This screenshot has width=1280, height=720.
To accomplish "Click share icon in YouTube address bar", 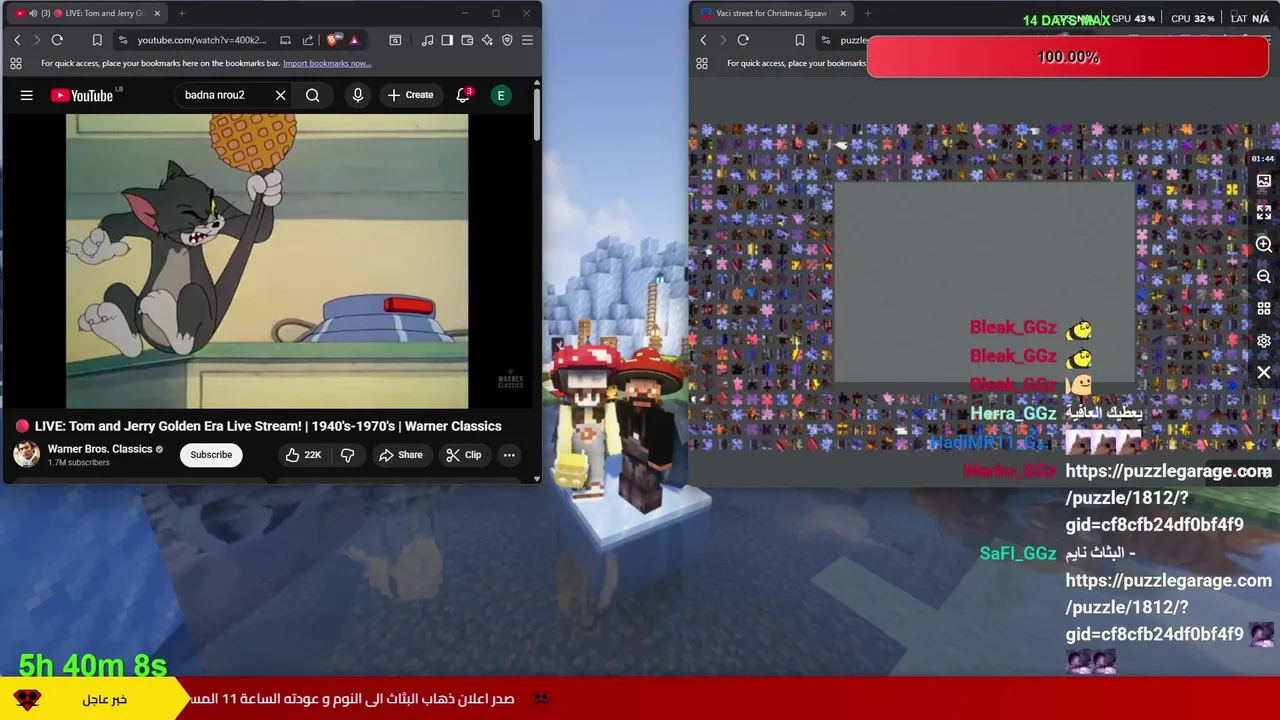I will coord(308,40).
